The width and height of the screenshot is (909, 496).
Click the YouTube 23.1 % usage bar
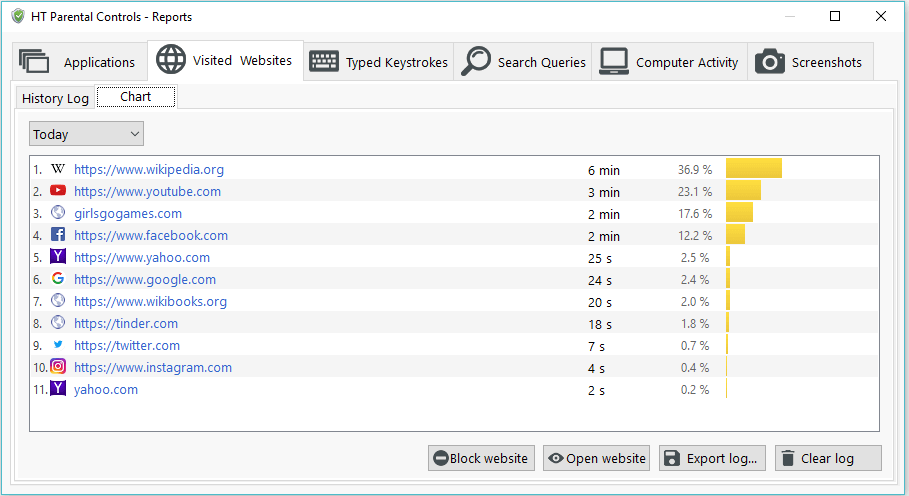(x=743, y=190)
